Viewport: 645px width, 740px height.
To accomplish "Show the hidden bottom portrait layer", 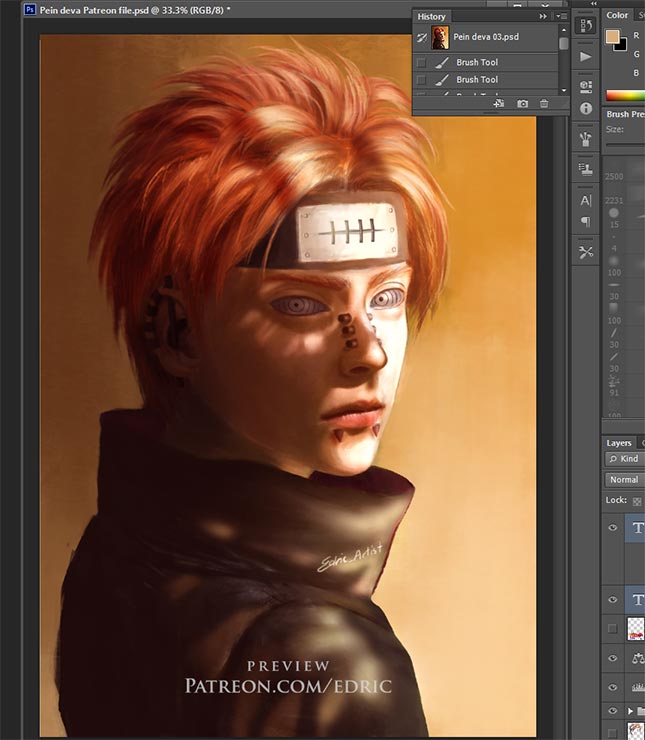I will pyautogui.click(x=612, y=732).
